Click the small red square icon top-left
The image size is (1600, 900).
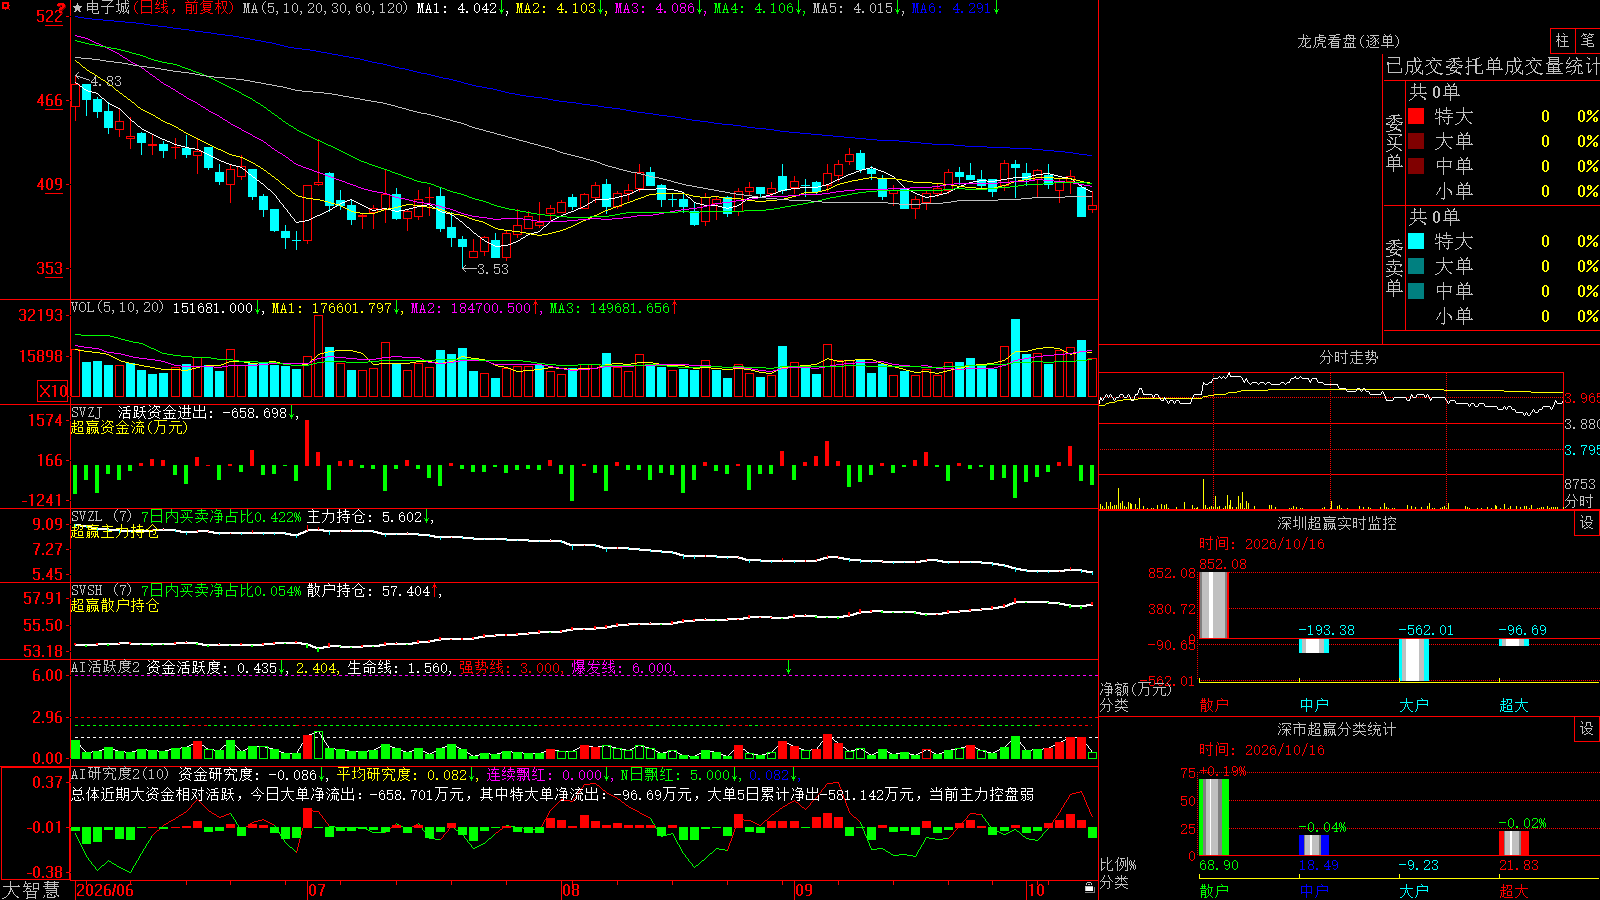pos(4,4)
